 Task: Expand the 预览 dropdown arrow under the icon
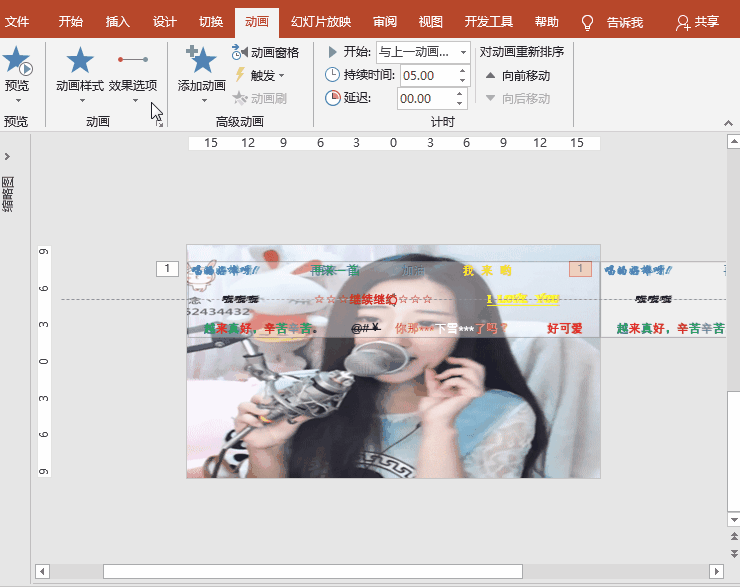pos(18,100)
